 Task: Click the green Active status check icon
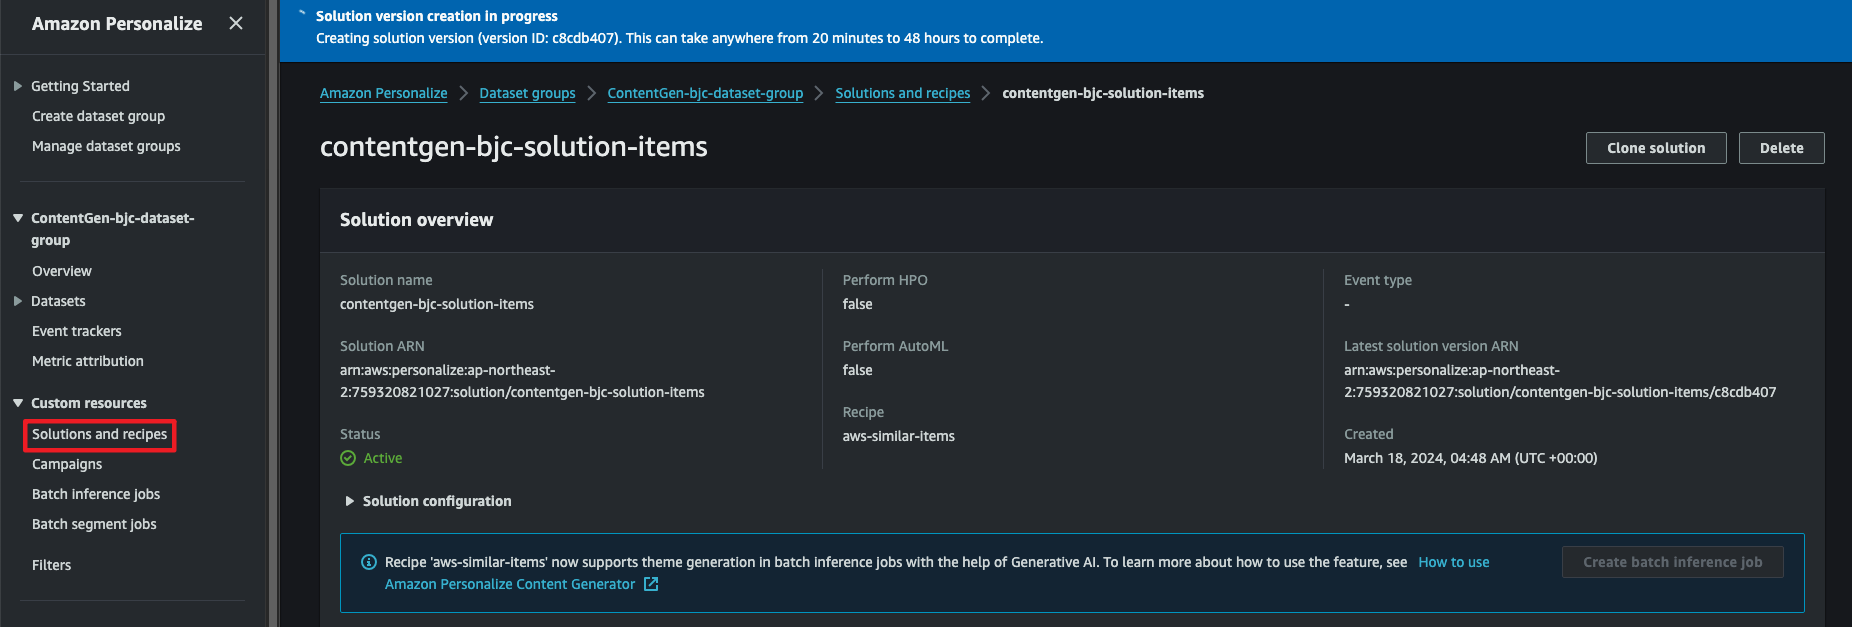tap(348, 458)
